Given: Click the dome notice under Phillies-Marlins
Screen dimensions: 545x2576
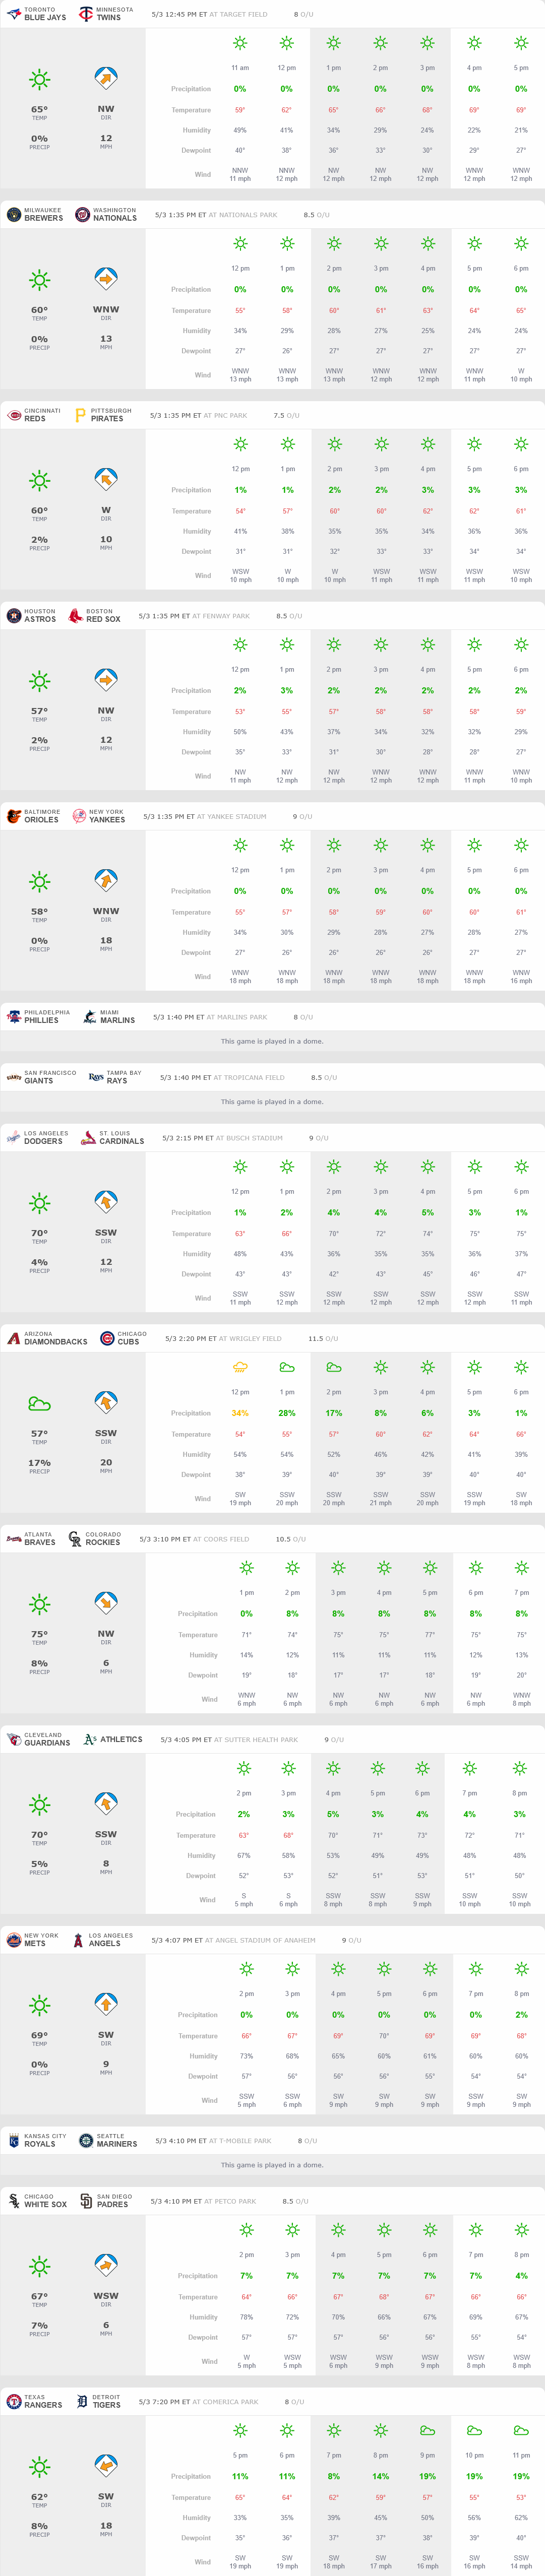Looking at the screenshot, I should (272, 1041).
